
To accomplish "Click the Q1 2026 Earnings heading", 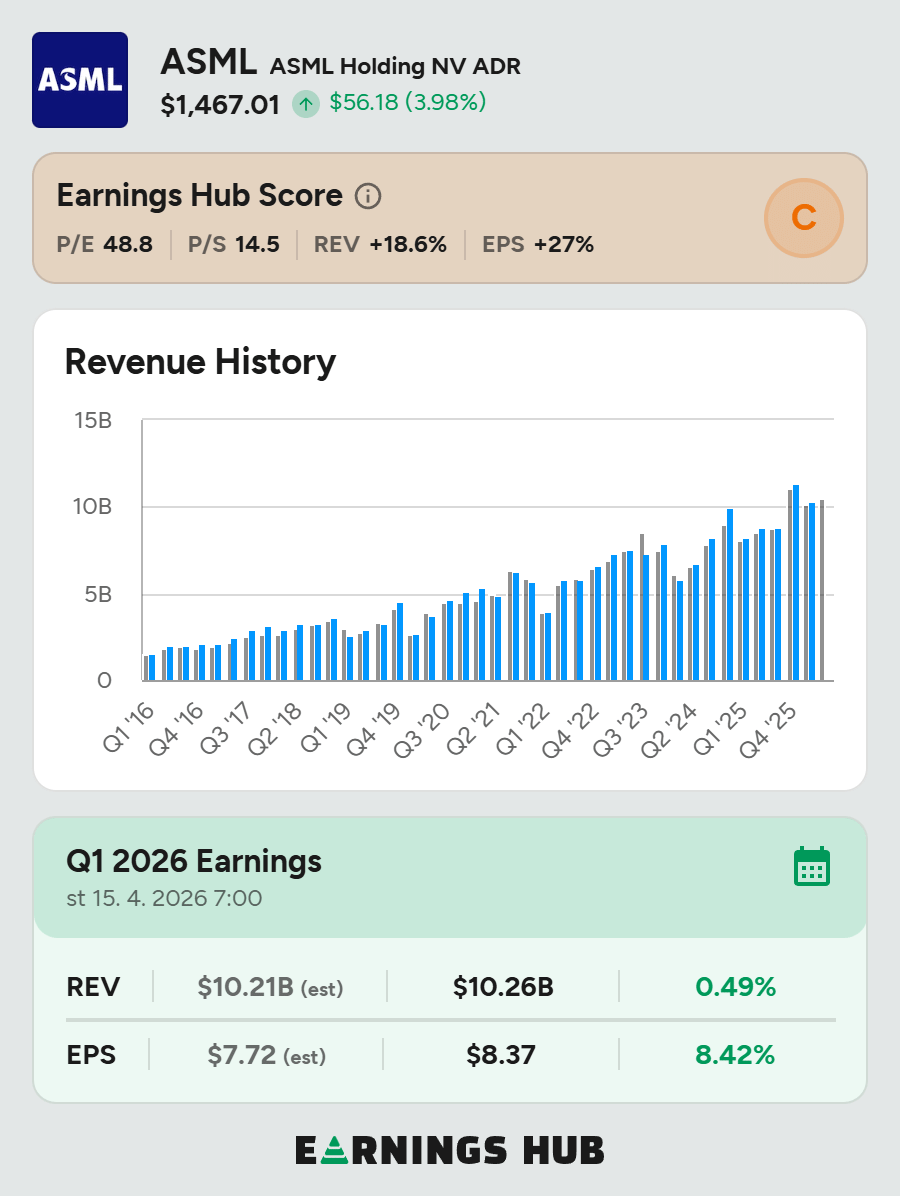I will (x=194, y=861).
